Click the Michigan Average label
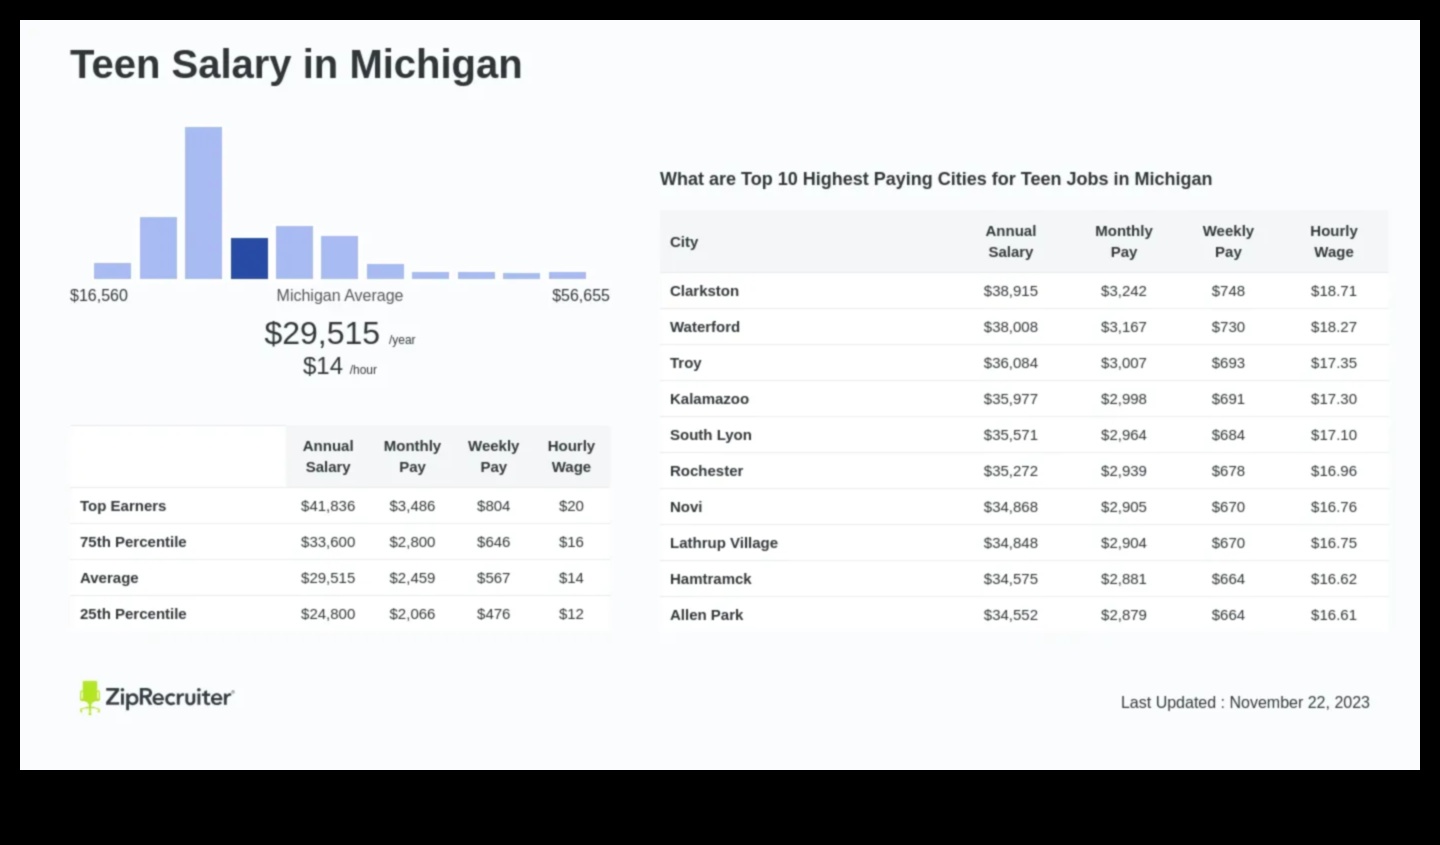Viewport: 1440px width, 845px height. tap(340, 296)
